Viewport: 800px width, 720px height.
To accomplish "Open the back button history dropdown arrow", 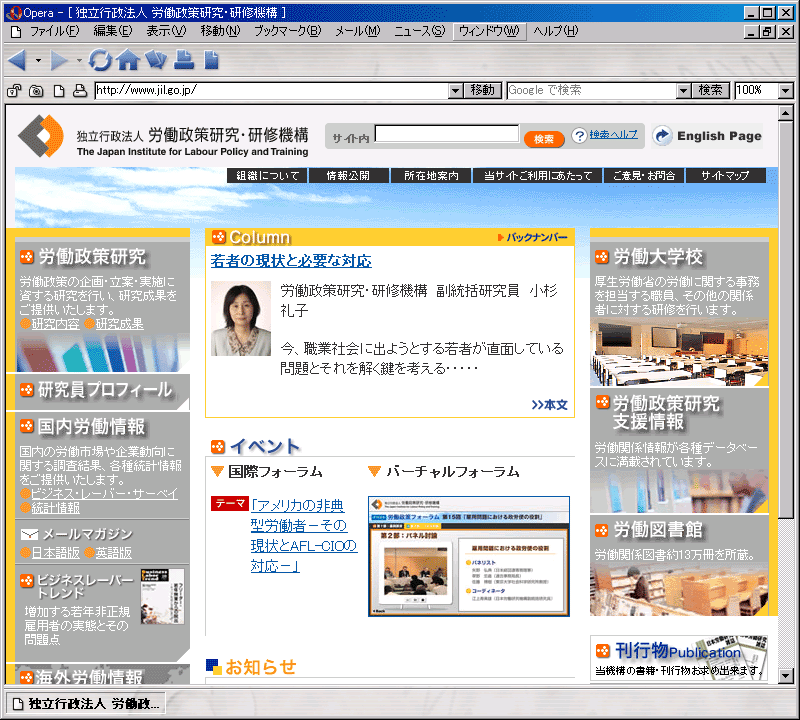I will click(x=38, y=60).
